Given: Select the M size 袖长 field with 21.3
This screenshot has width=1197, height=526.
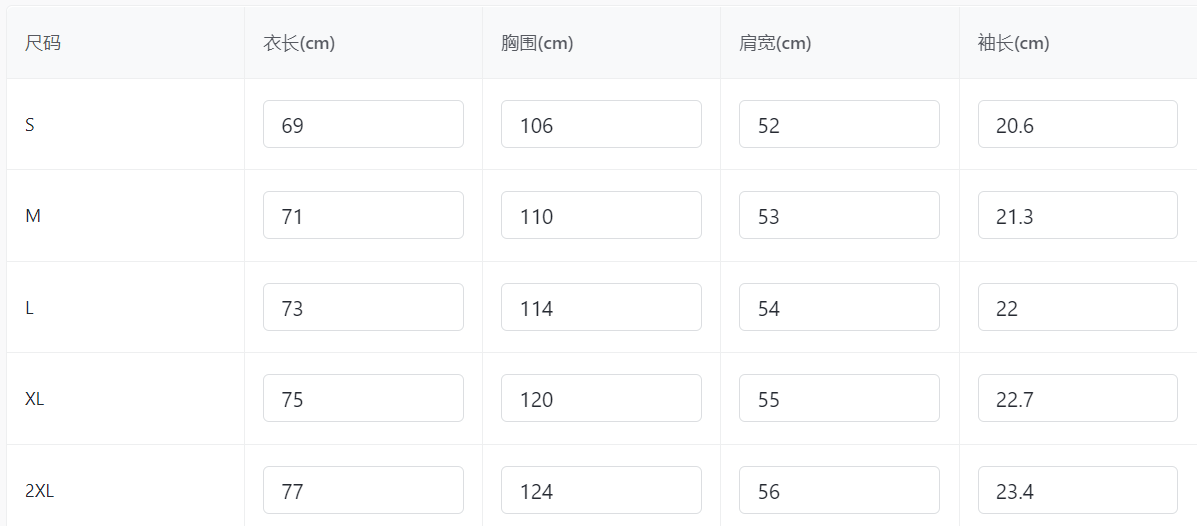Looking at the screenshot, I should pyautogui.click(x=1077, y=215).
